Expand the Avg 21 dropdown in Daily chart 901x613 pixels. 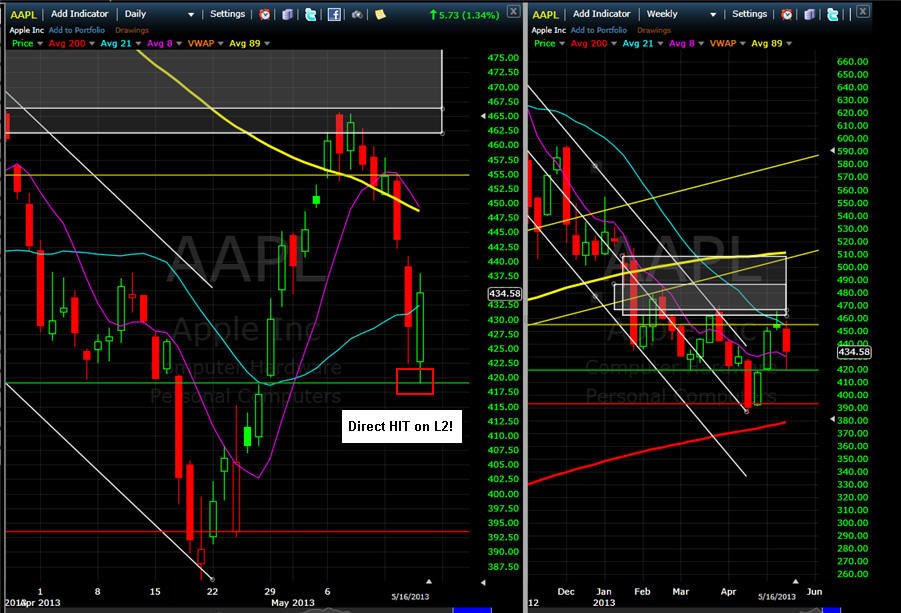pyautogui.click(x=138, y=44)
